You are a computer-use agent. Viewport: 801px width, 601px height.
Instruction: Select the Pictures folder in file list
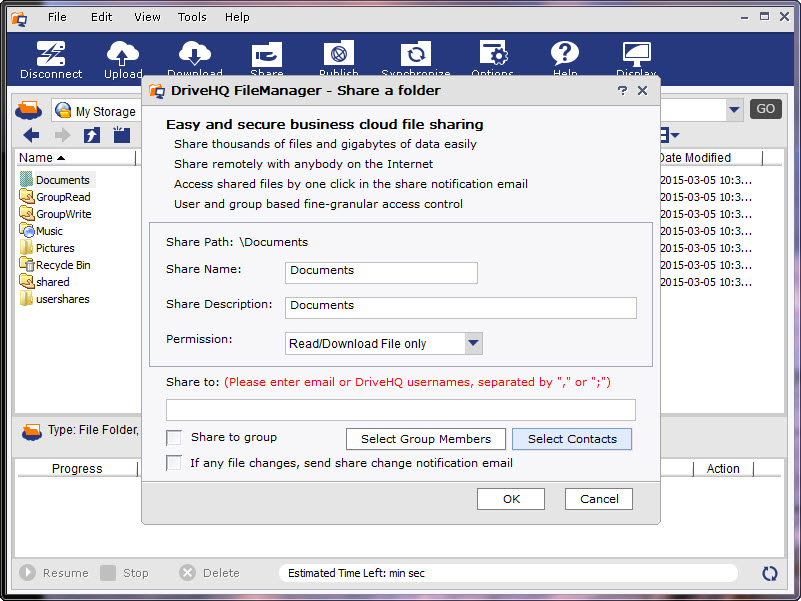coord(55,248)
